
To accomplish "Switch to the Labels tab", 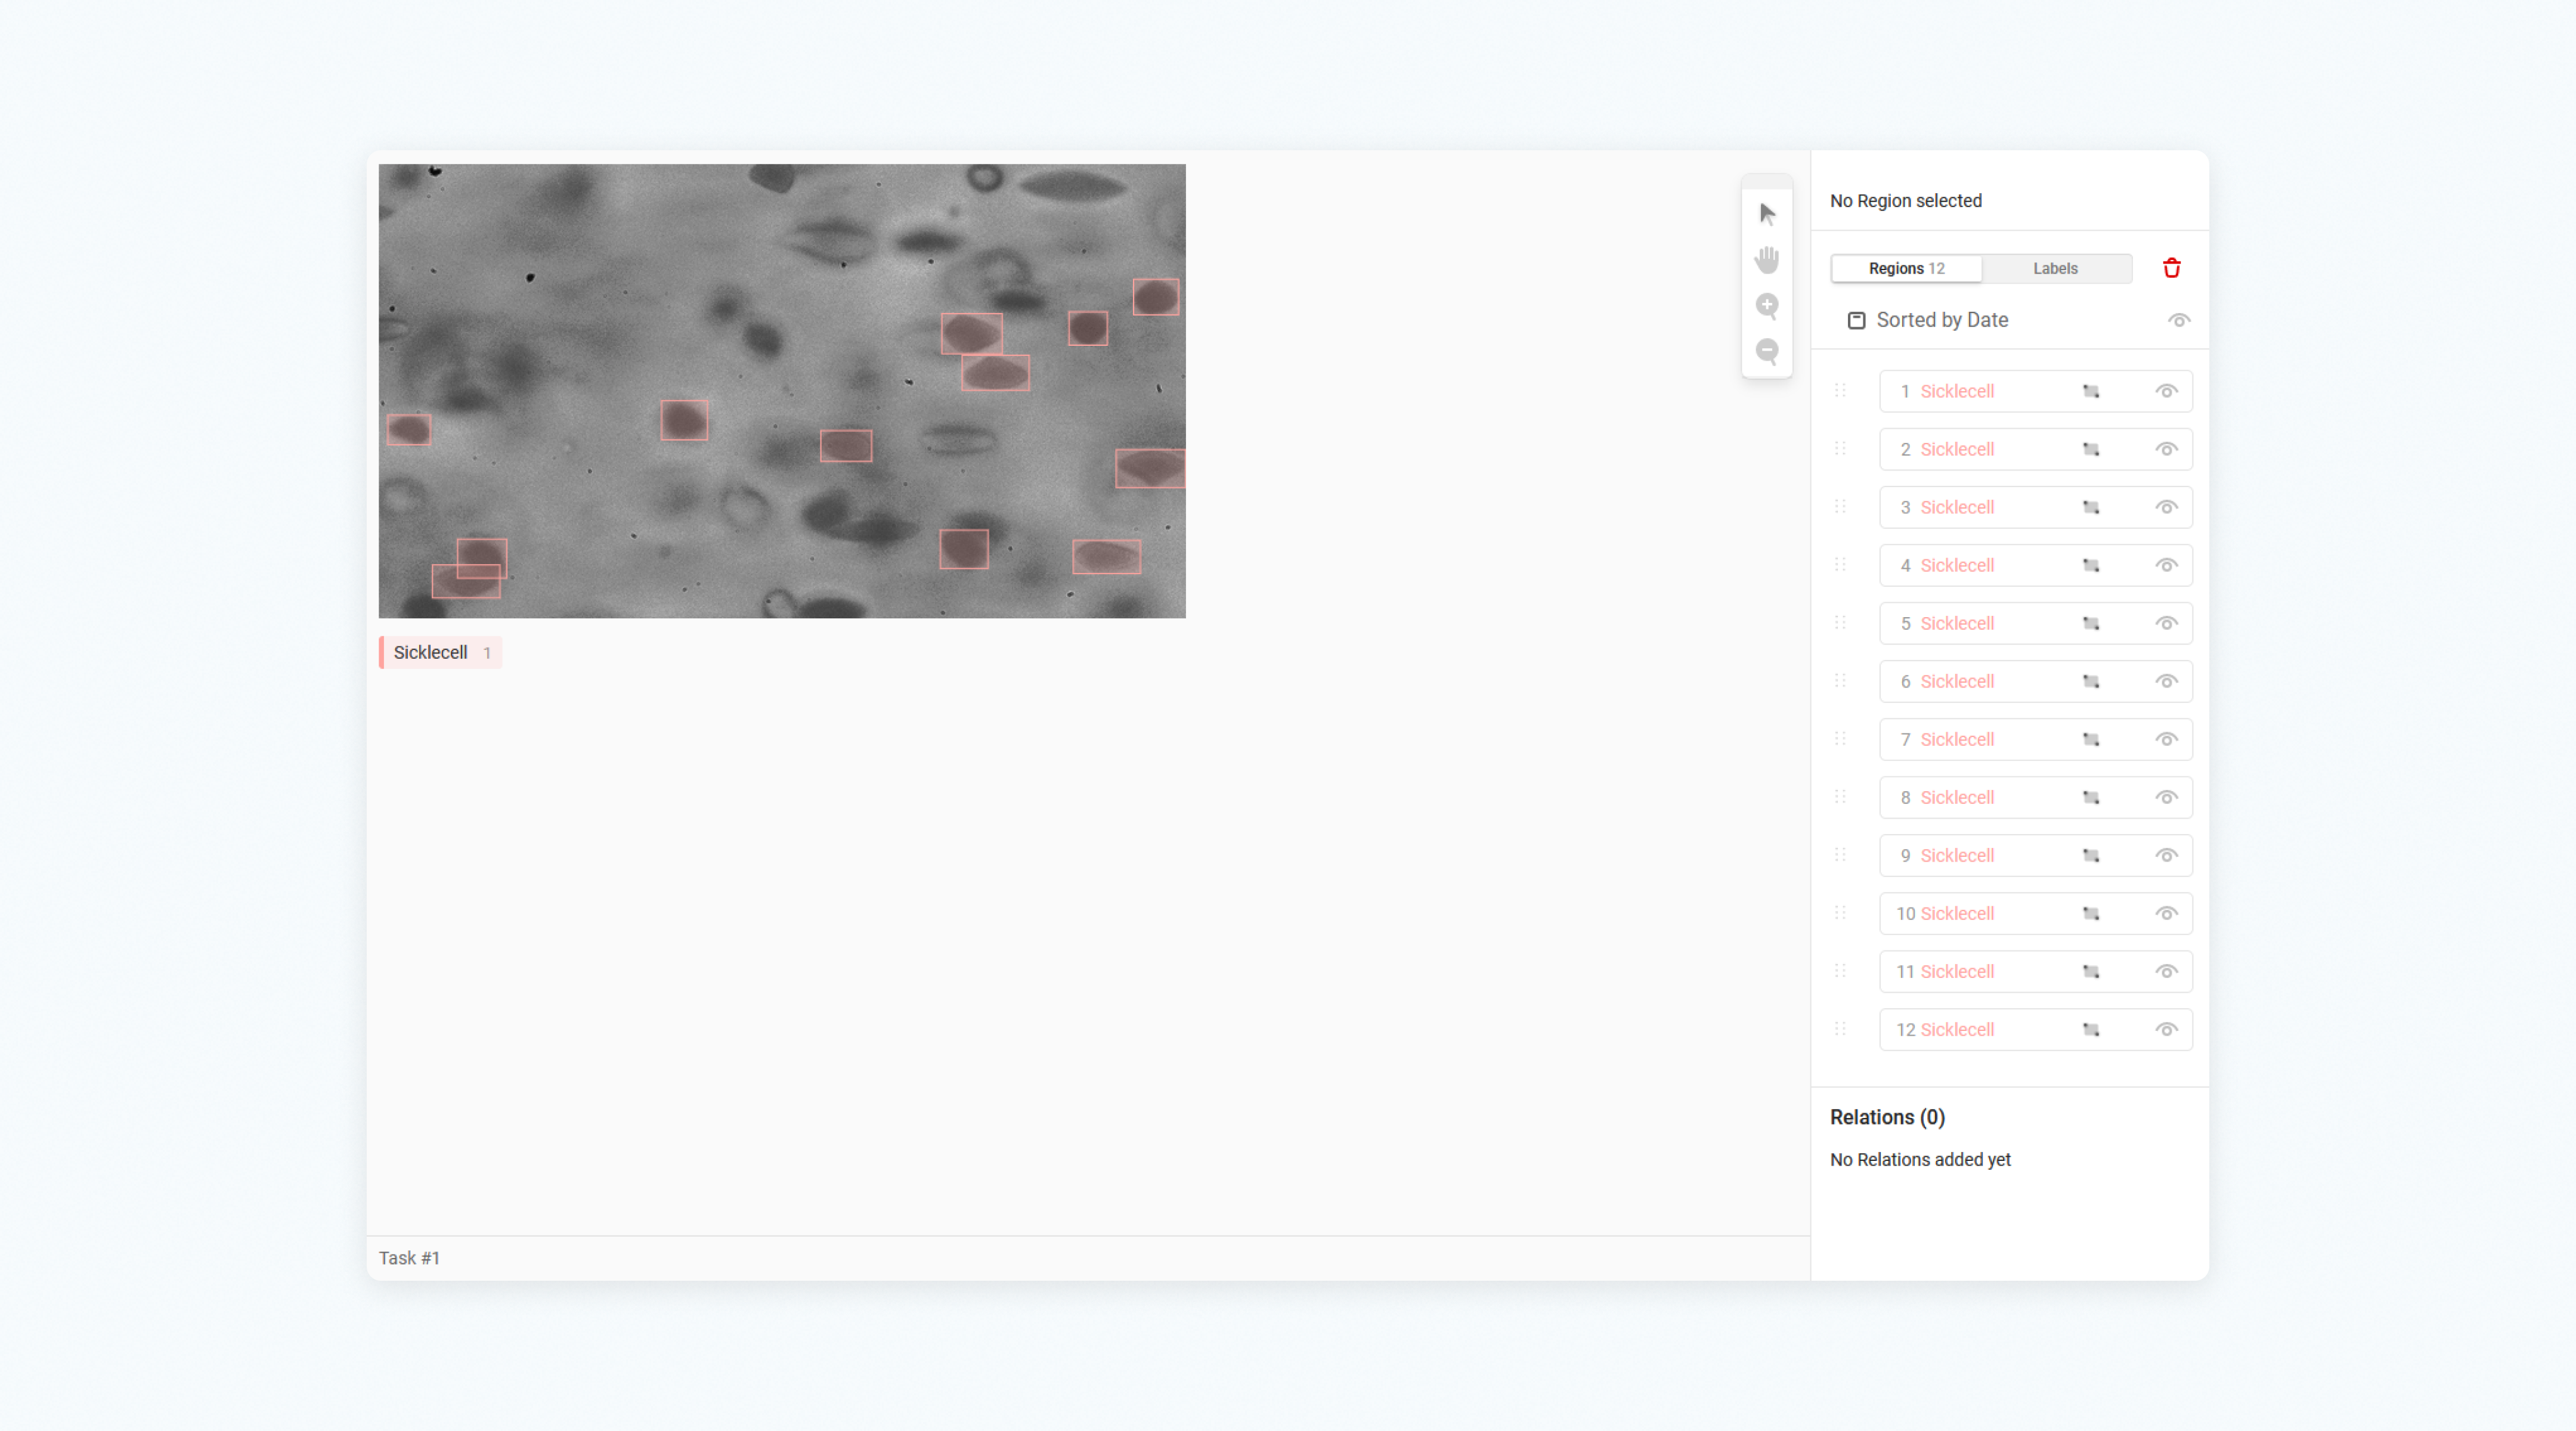I will point(2055,268).
